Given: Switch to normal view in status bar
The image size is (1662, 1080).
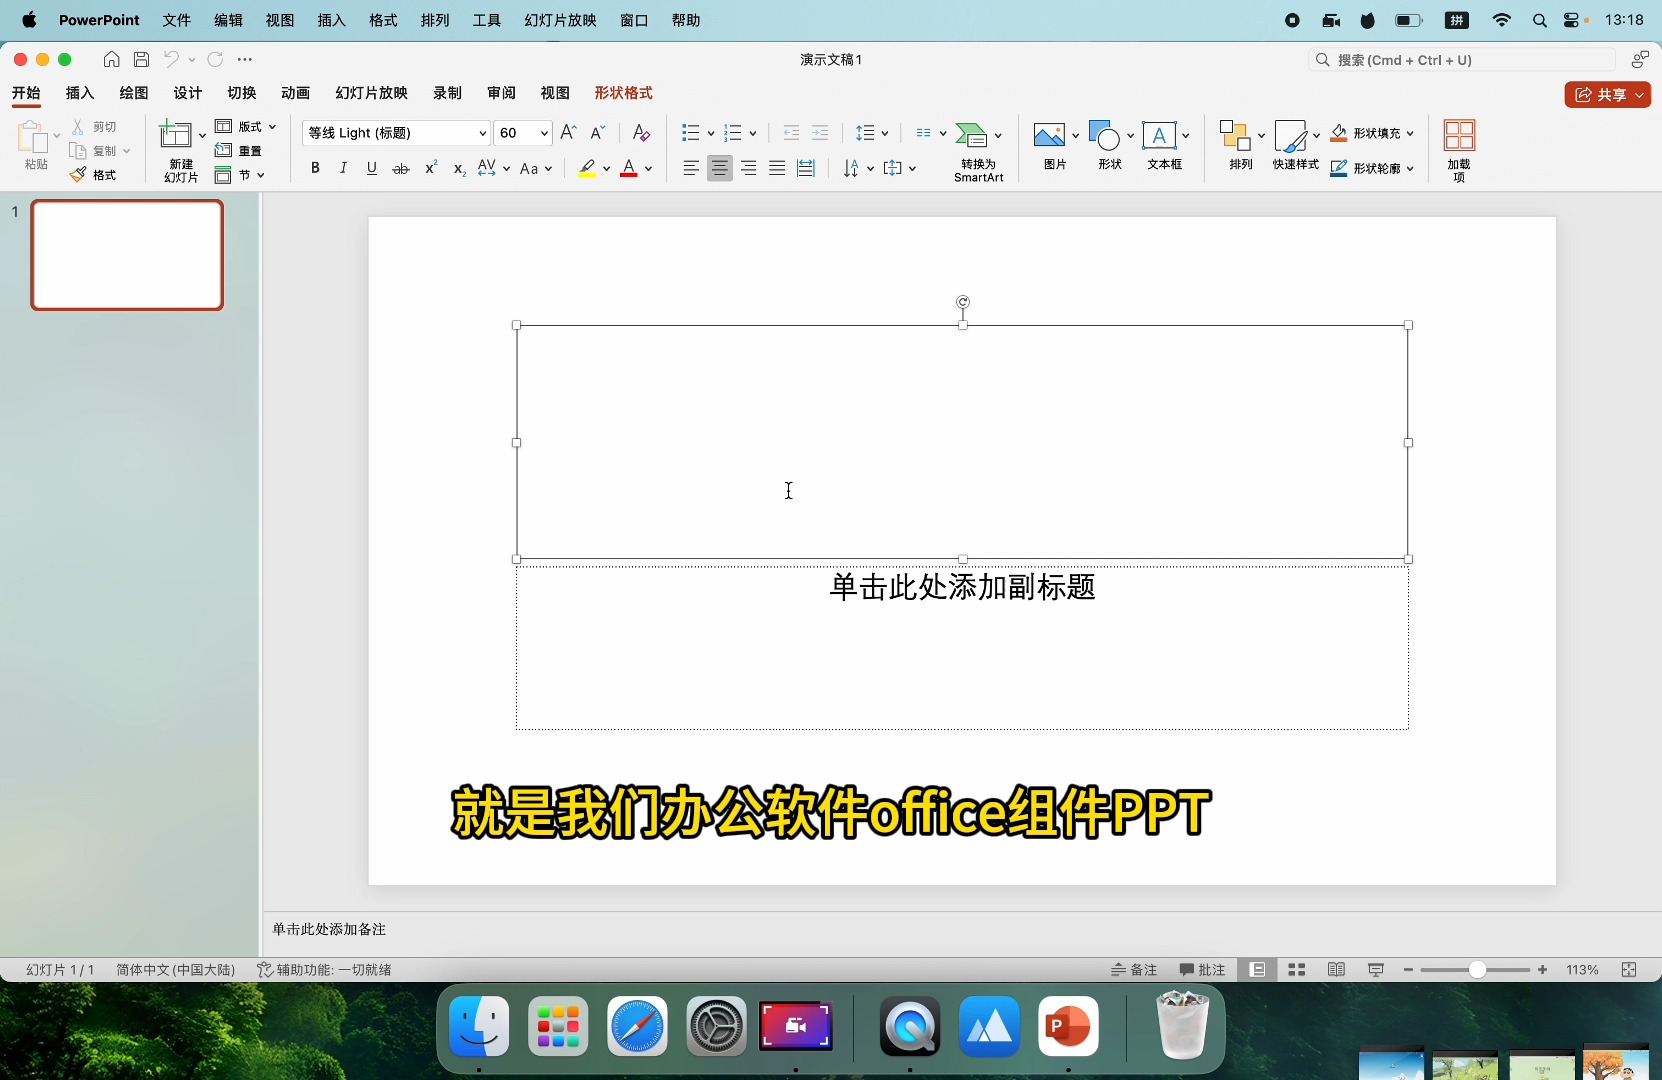Looking at the screenshot, I should pyautogui.click(x=1258, y=969).
